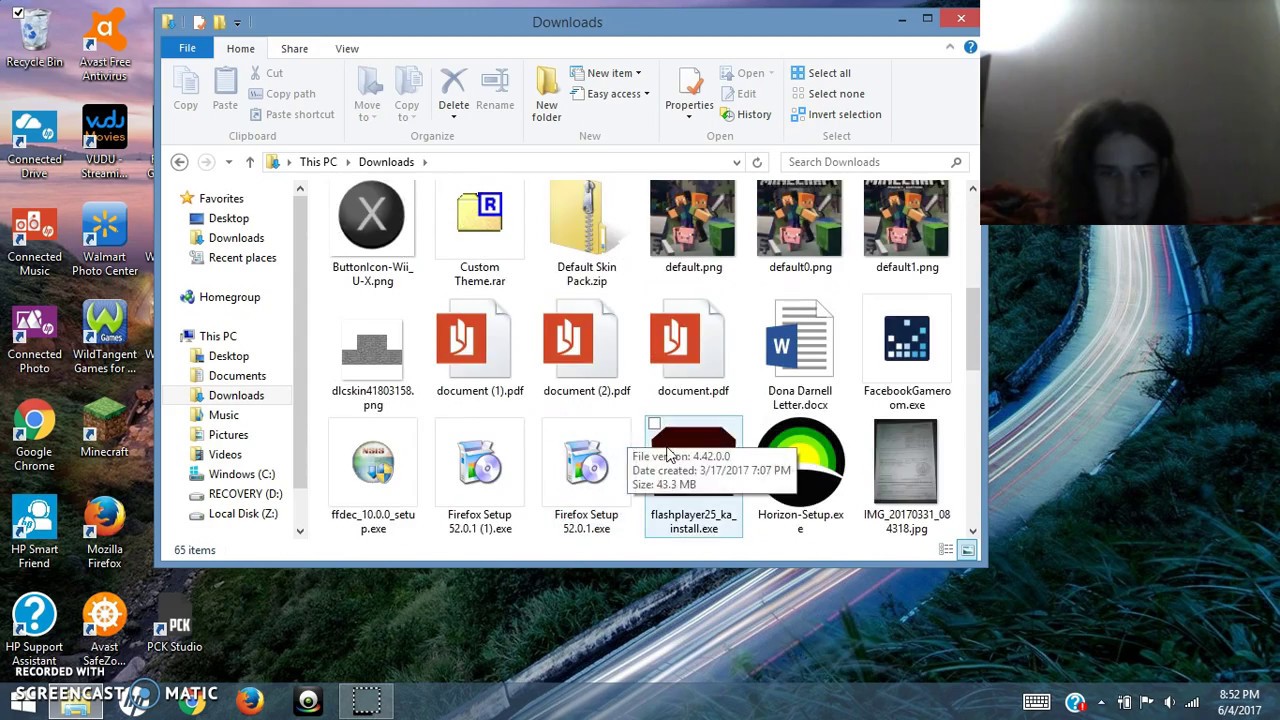Click This PC in address bar
The width and height of the screenshot is (1280, 720).
(318, 162)
